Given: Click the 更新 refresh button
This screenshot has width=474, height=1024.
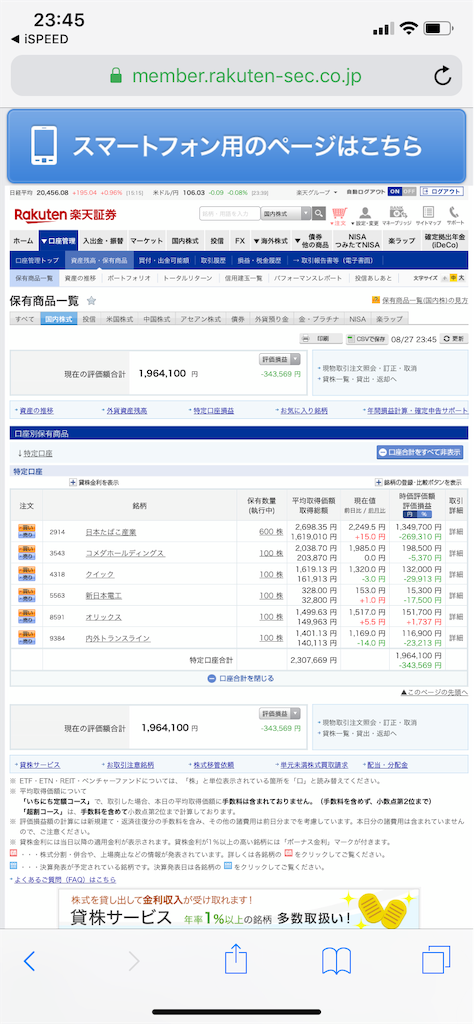Looking at the screenshot, I should point(454,339).
